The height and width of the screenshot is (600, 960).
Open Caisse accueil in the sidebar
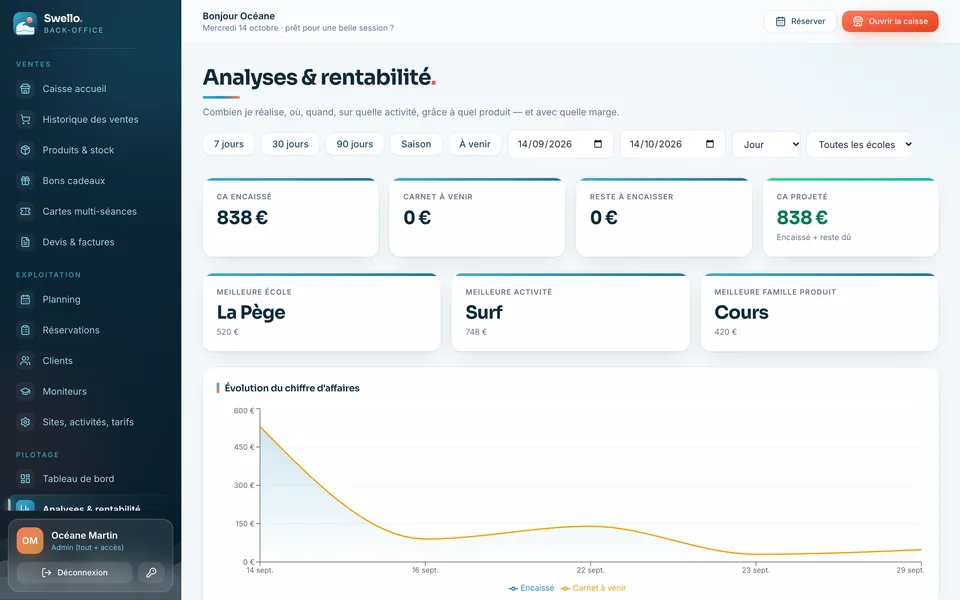coord(91,89)
